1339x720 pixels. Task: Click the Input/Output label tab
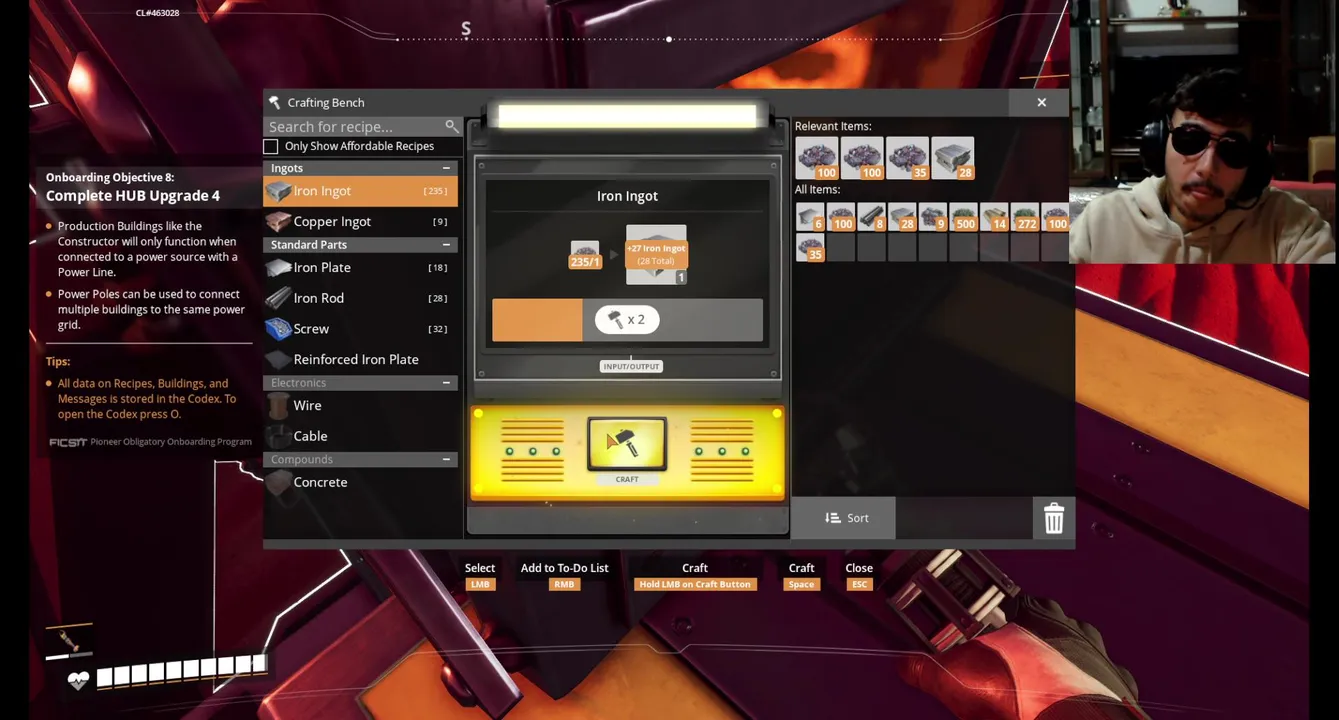pos(631,367)
